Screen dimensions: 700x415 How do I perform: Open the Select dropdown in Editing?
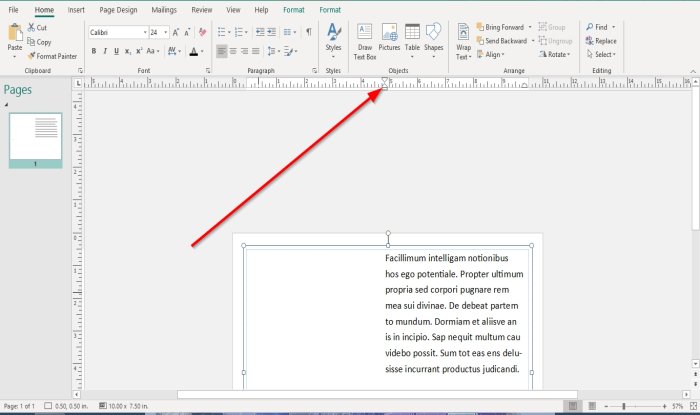coord(601,54)
